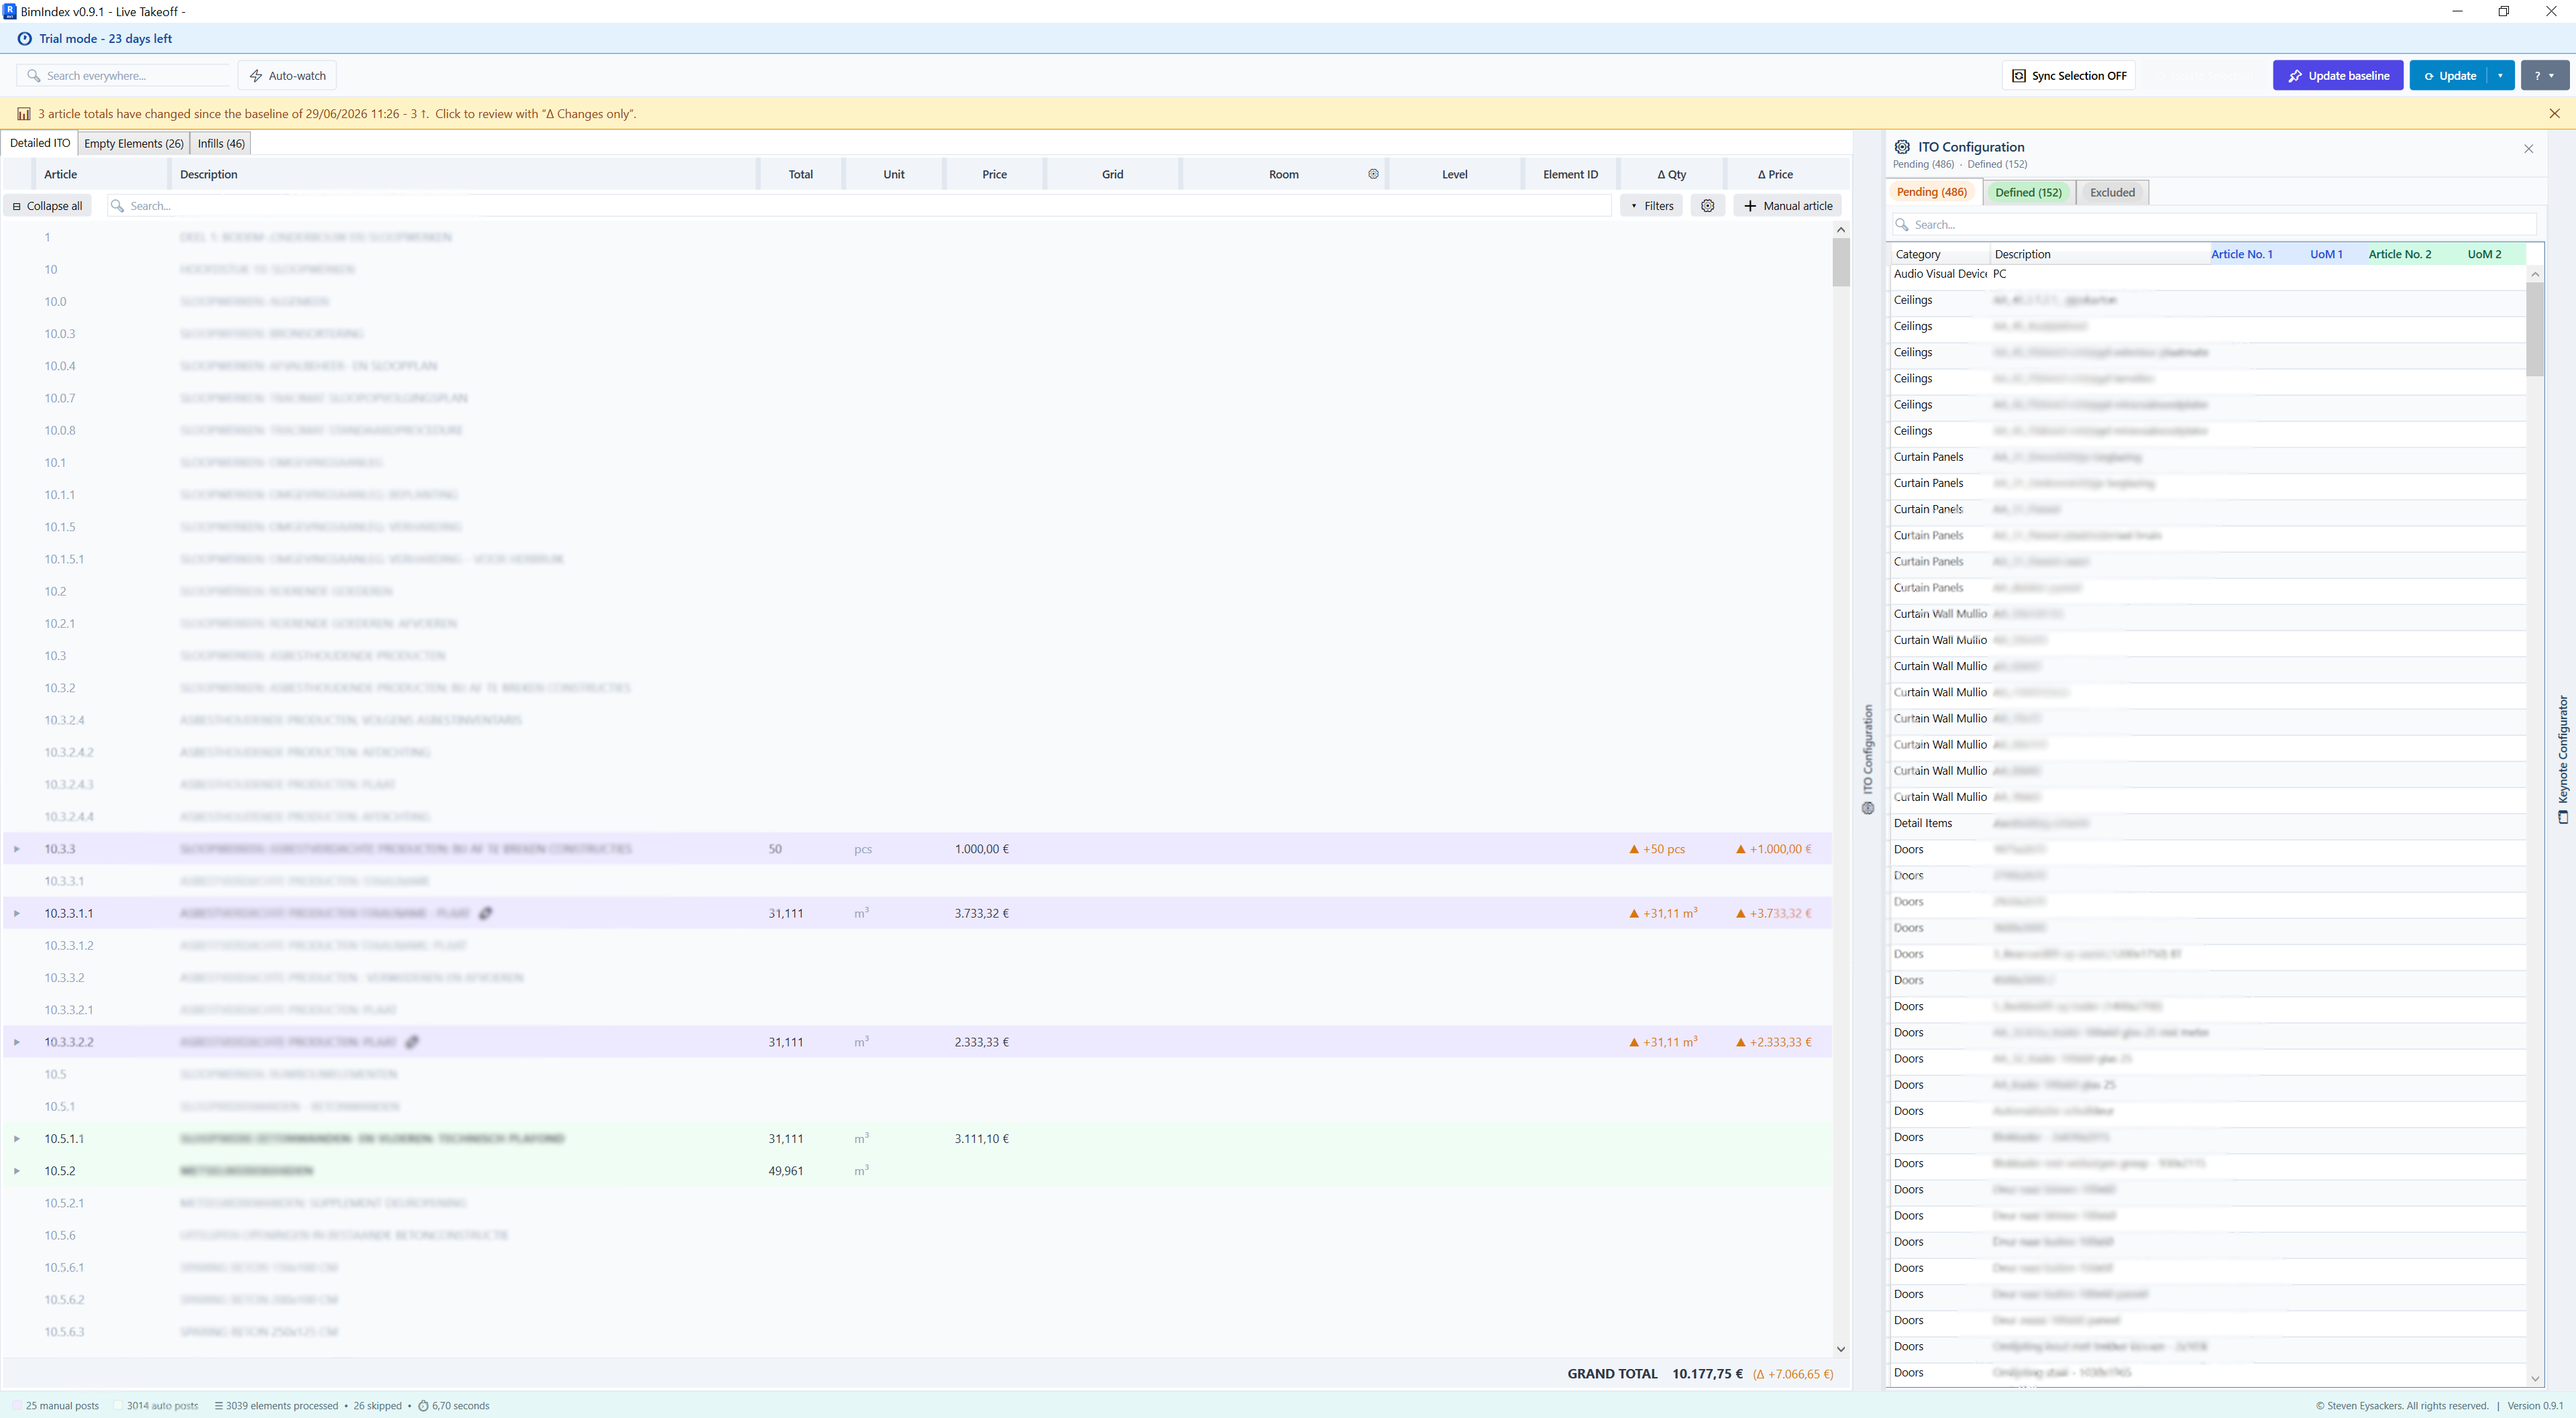Dismiss the yellow changes banner
The width and height of the screenshot is (2576, 1418).
(x=2554, y=114)
